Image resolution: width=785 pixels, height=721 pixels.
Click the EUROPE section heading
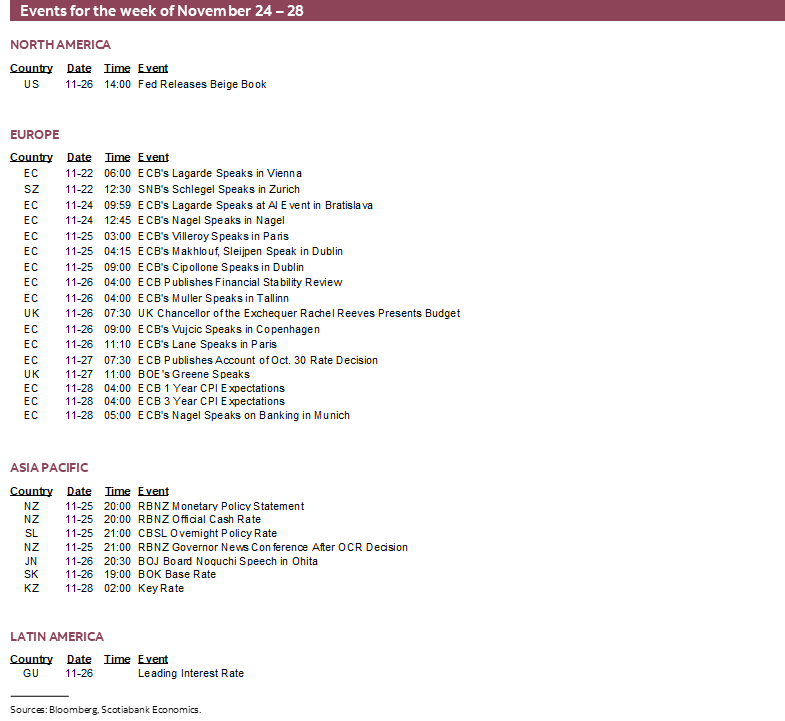point(35,134)
